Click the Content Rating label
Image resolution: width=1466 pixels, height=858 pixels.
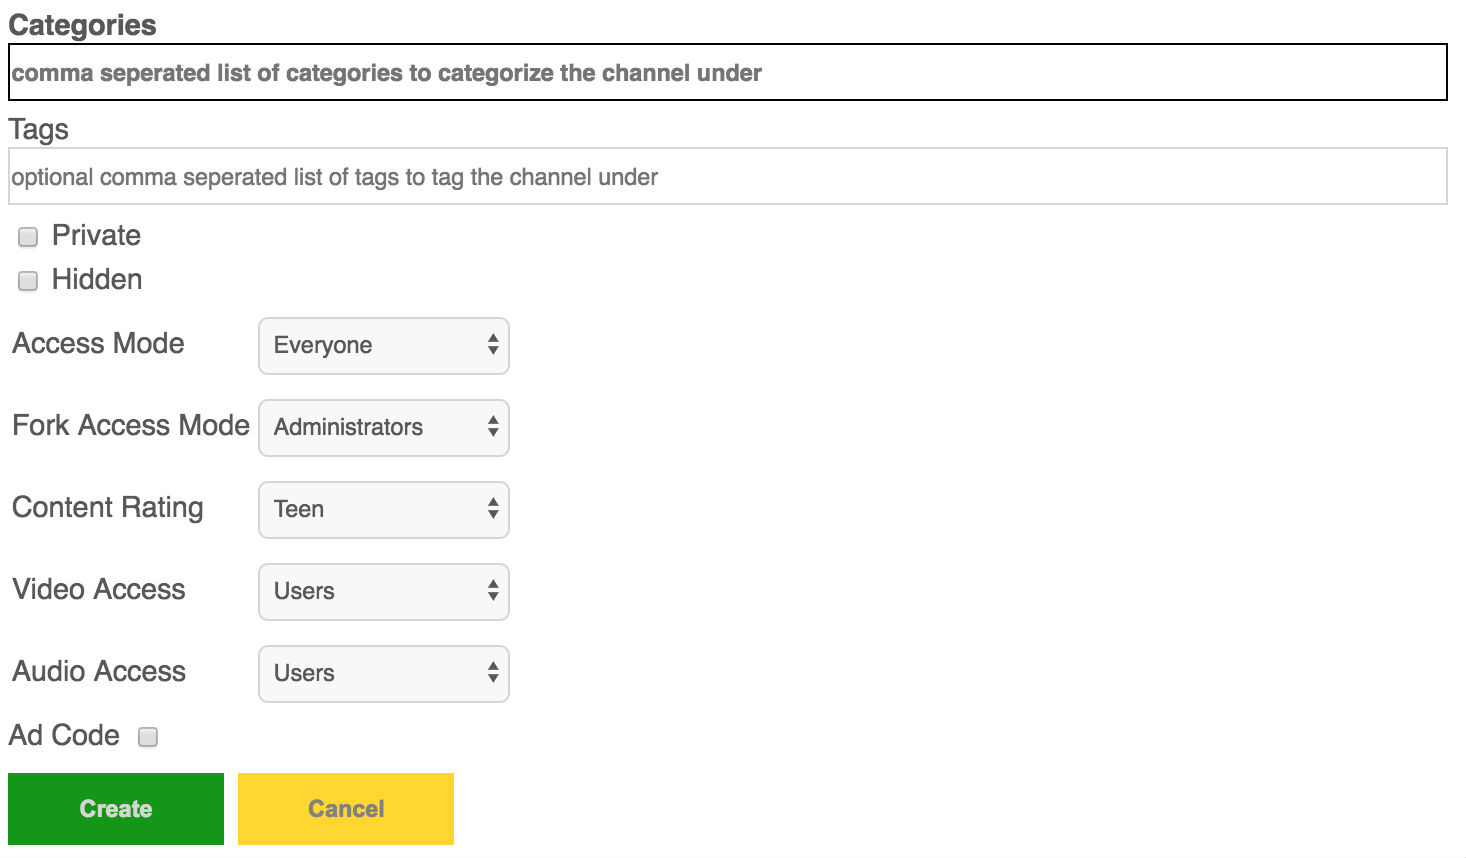108,508
